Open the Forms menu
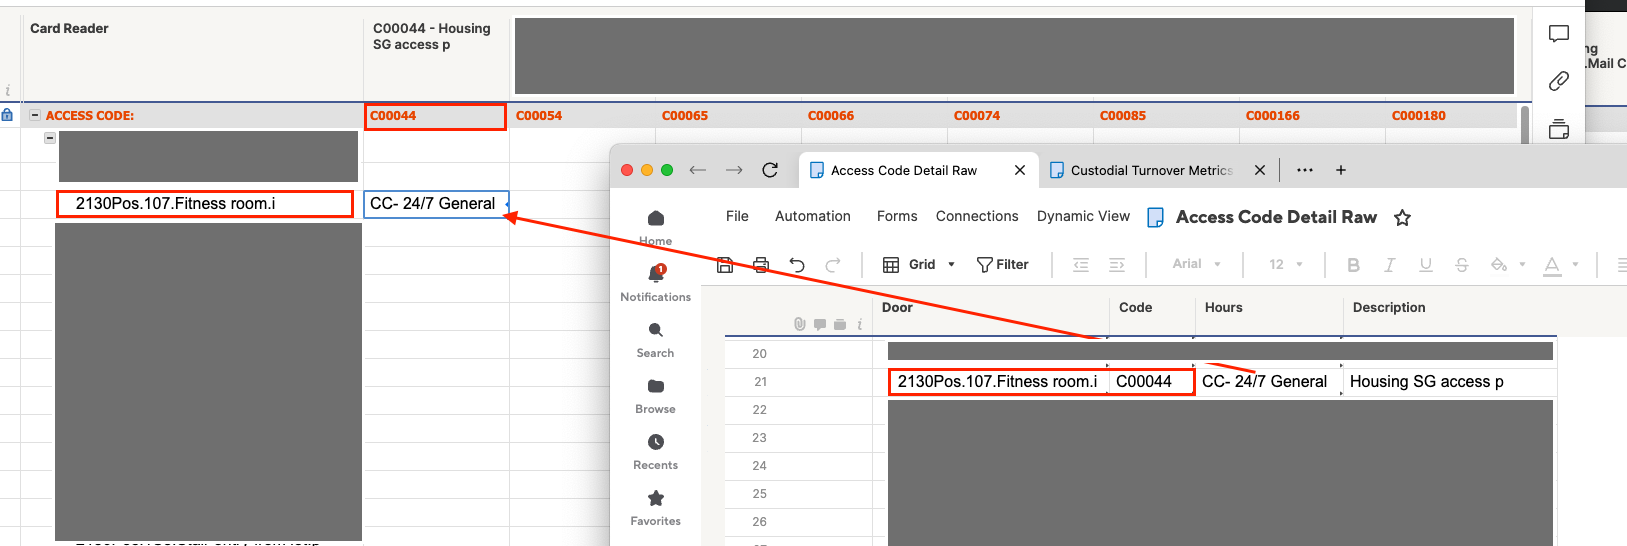 click(897, 216)
